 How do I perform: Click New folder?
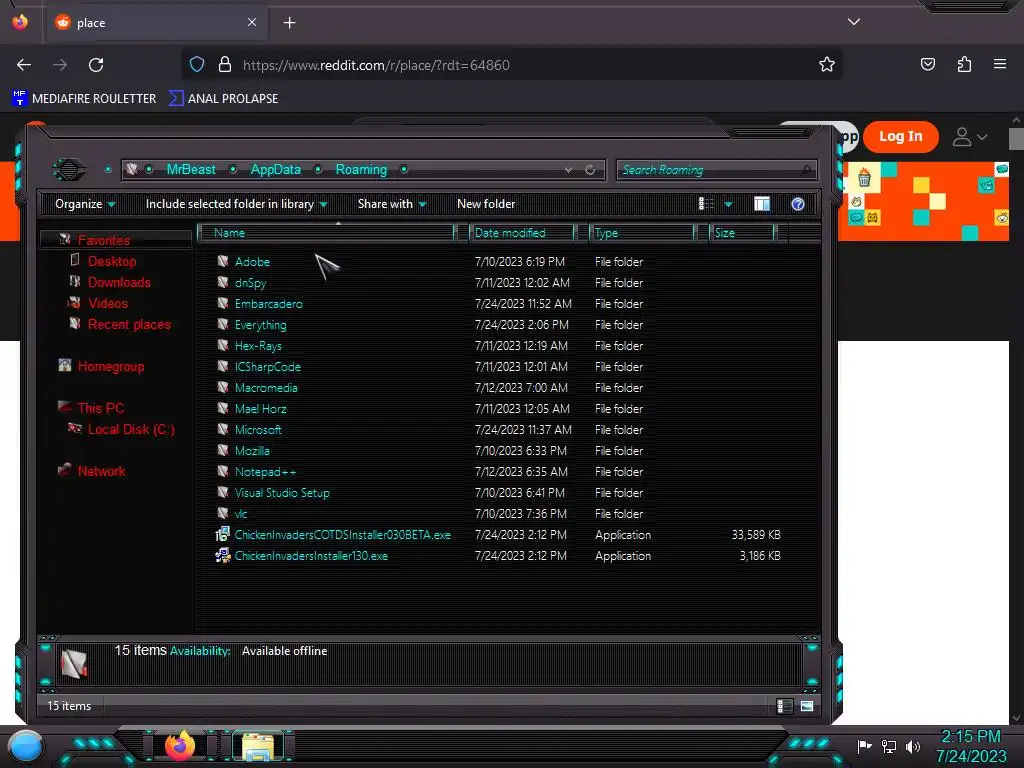click(486, 204)
